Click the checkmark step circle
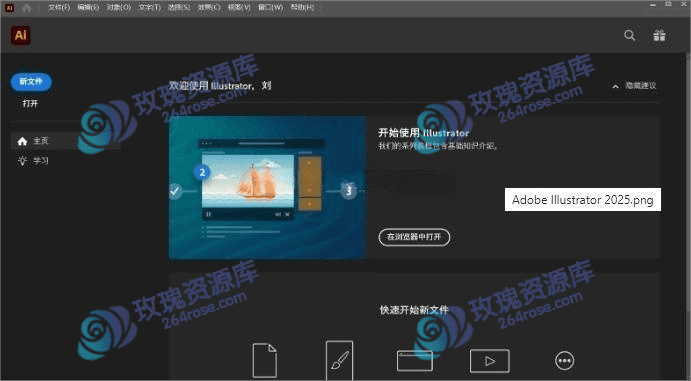Viewport: 691px width, 381px height. (x=175, y=191)
